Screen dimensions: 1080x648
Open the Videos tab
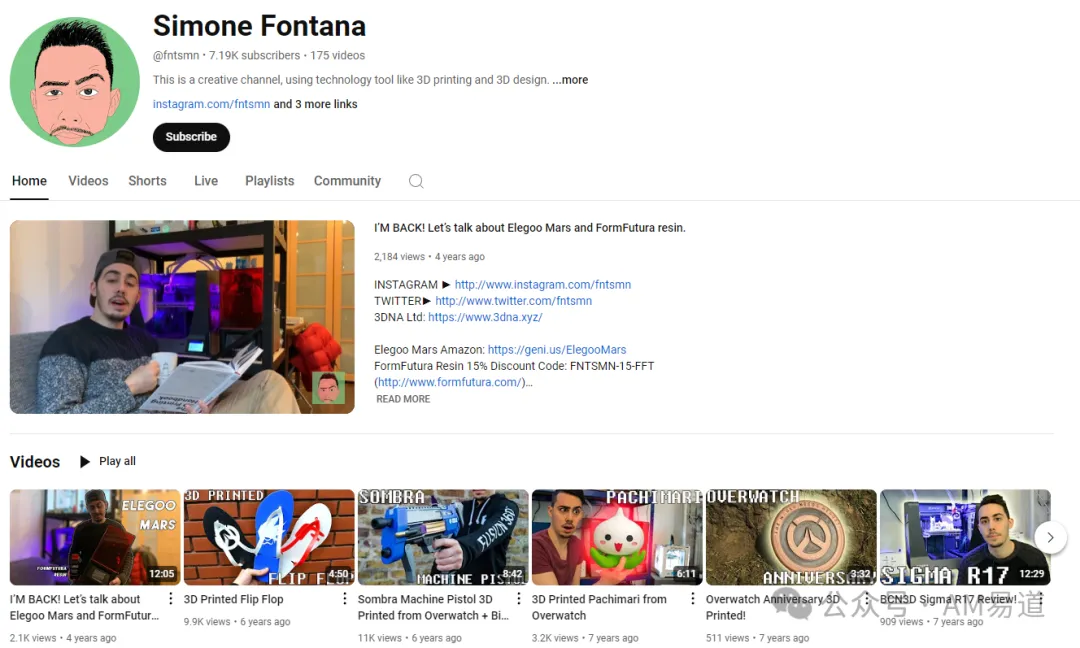(x=88, y=181)
